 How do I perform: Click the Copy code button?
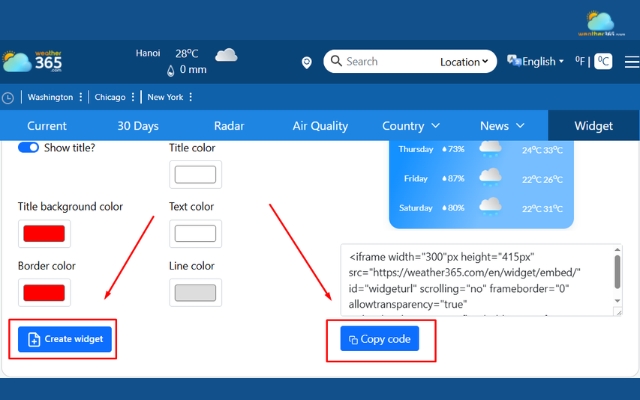click(380, 339)
